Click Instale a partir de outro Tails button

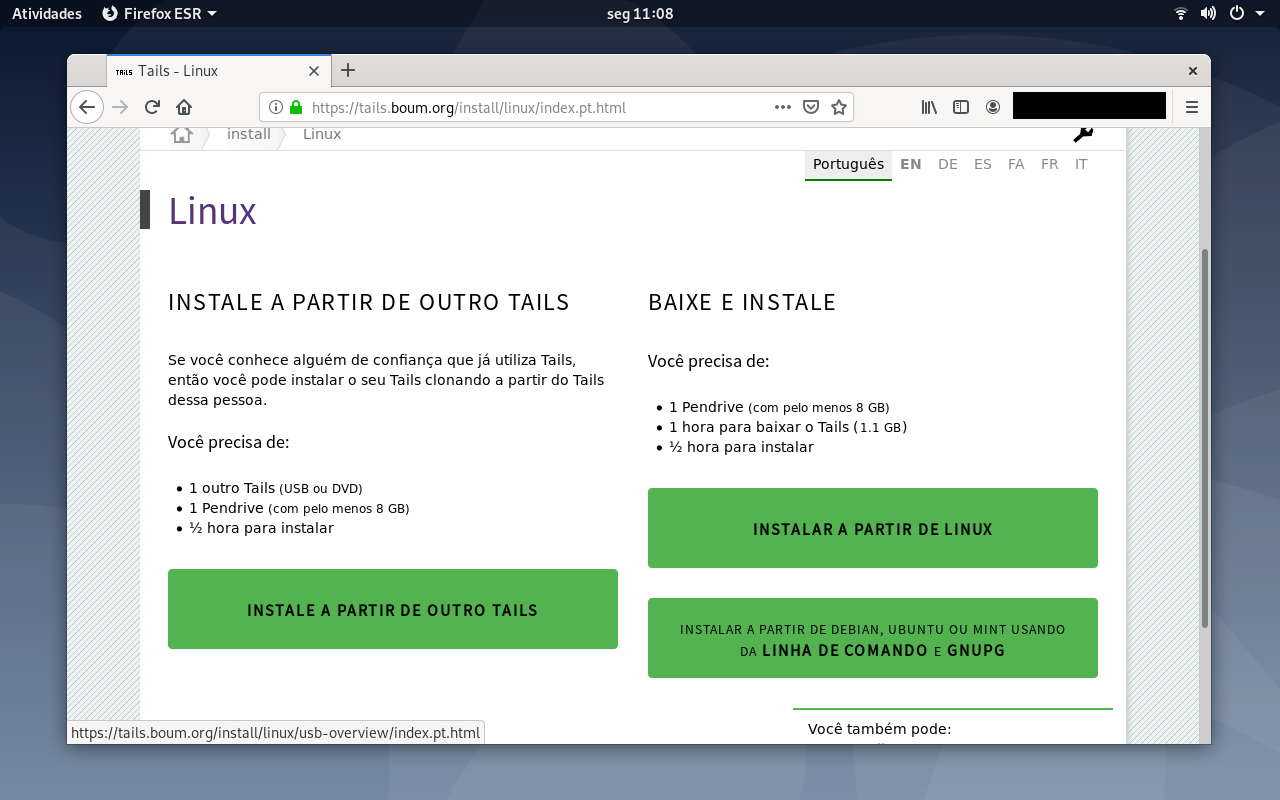click(x=393, y=609)
